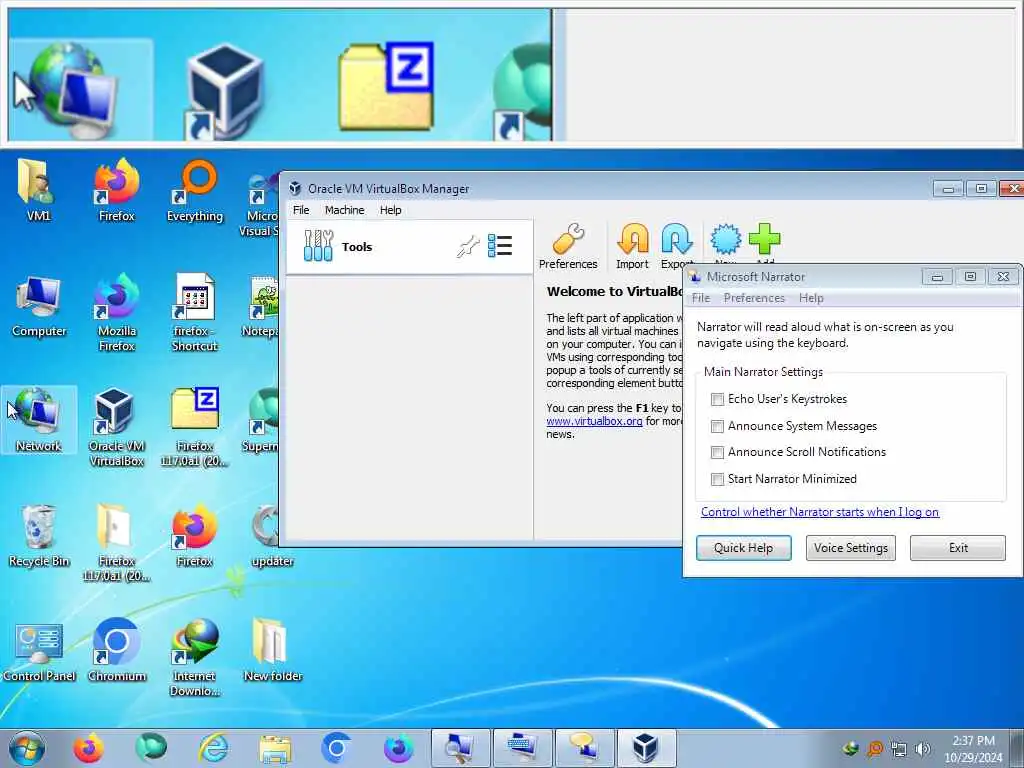Select the updater desktop icon
Screen dimensions: 1024x768
click(272, 535)
